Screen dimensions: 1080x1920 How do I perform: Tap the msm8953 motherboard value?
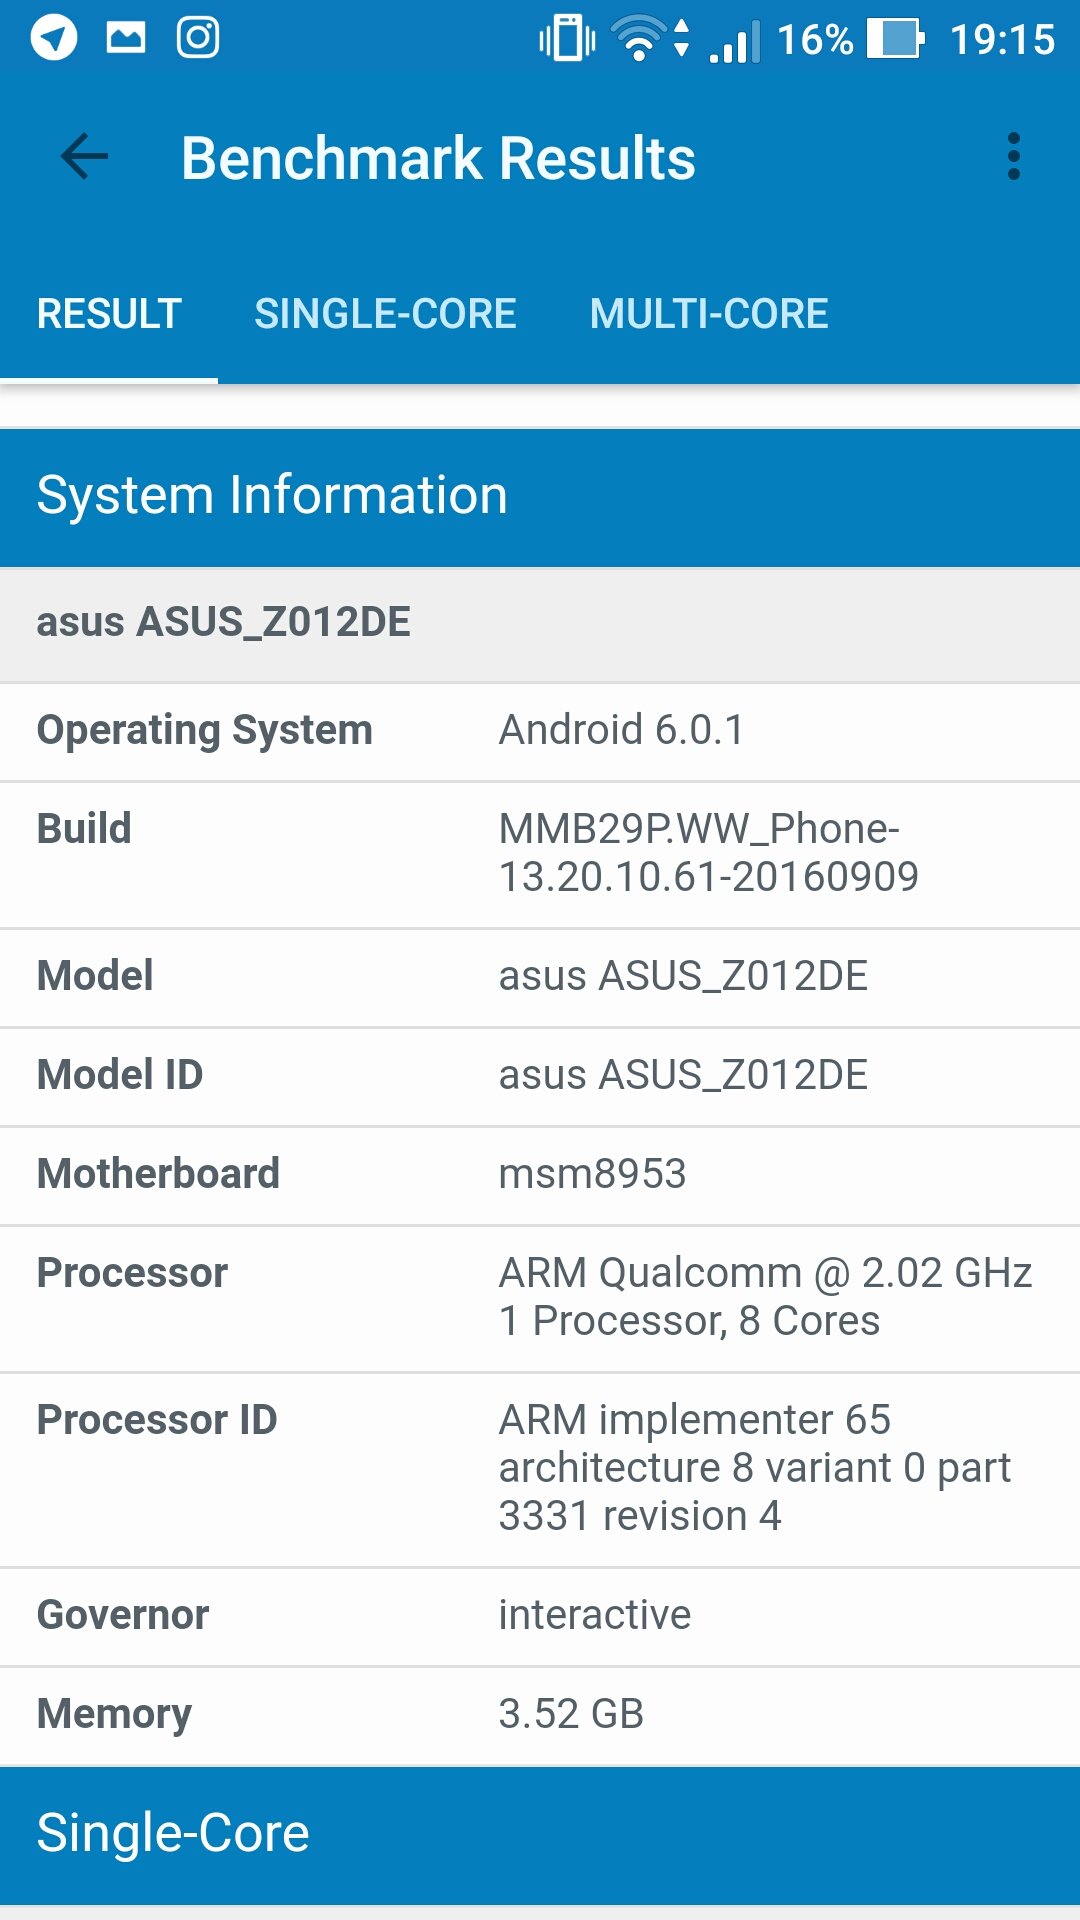(x=593, y=1174)
